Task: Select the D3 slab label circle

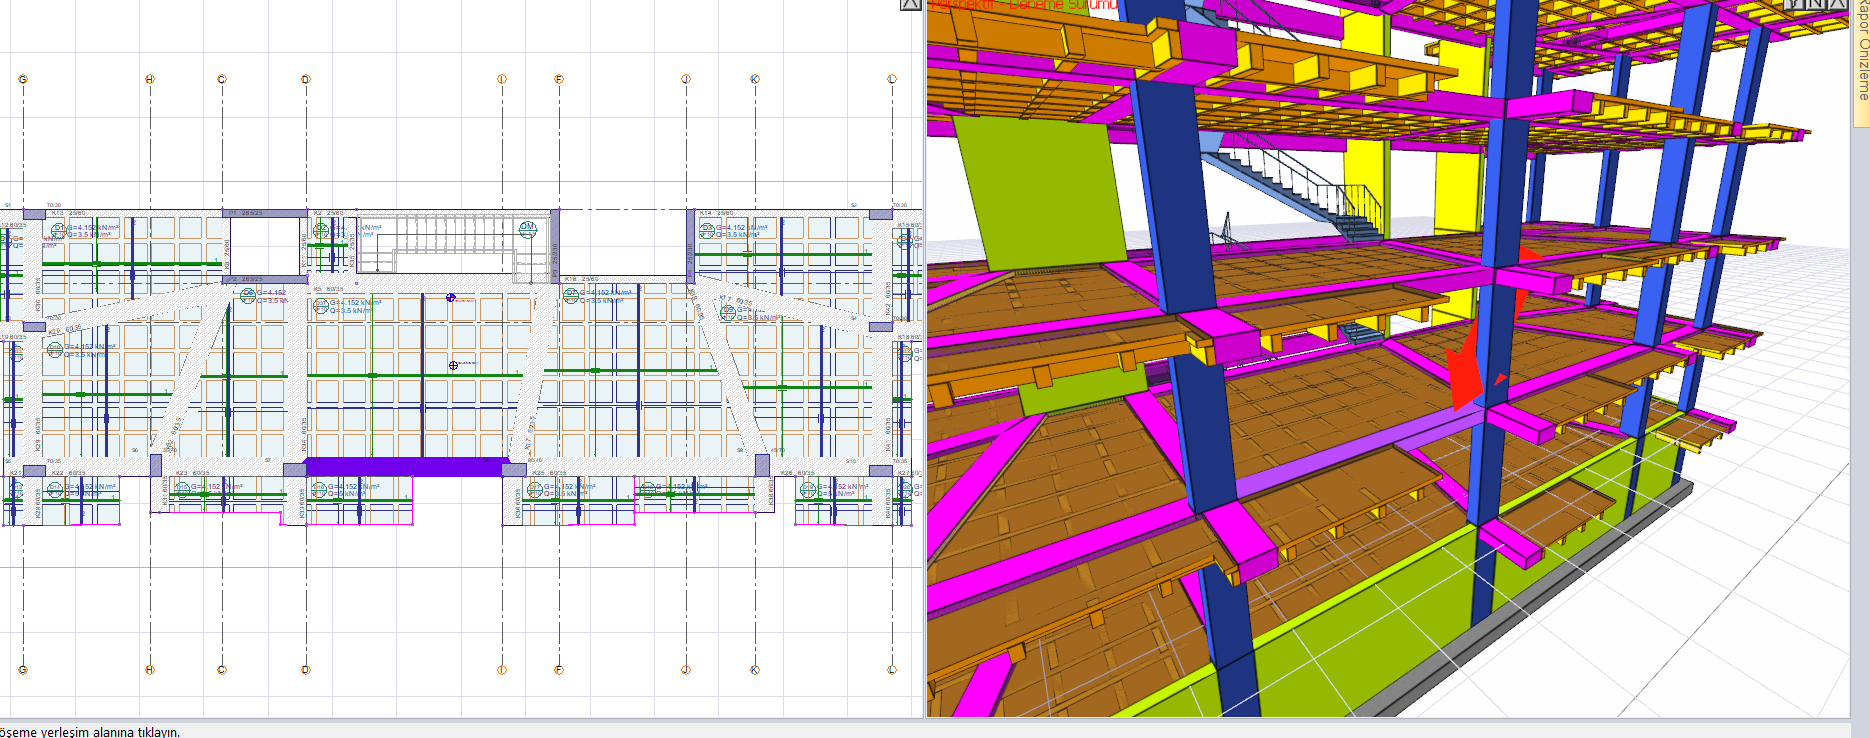Action: click(708, 229)
